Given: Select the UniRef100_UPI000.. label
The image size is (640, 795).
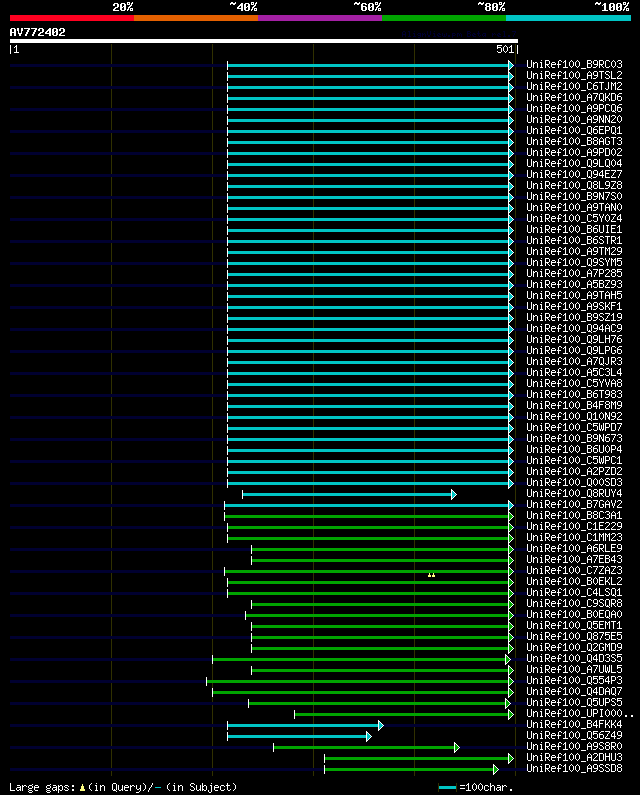Looking at the screenshot, I should tap(580, 713).
